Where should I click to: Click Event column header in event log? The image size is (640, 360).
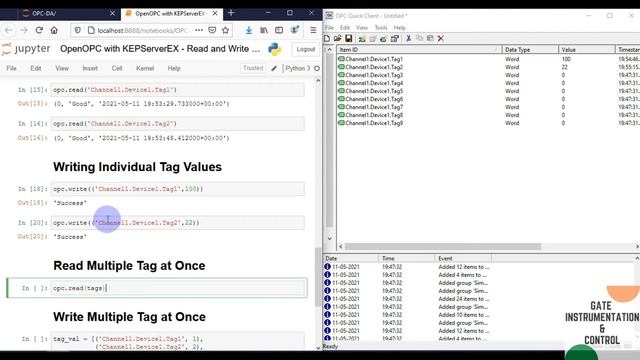click(x=463, y=258)
